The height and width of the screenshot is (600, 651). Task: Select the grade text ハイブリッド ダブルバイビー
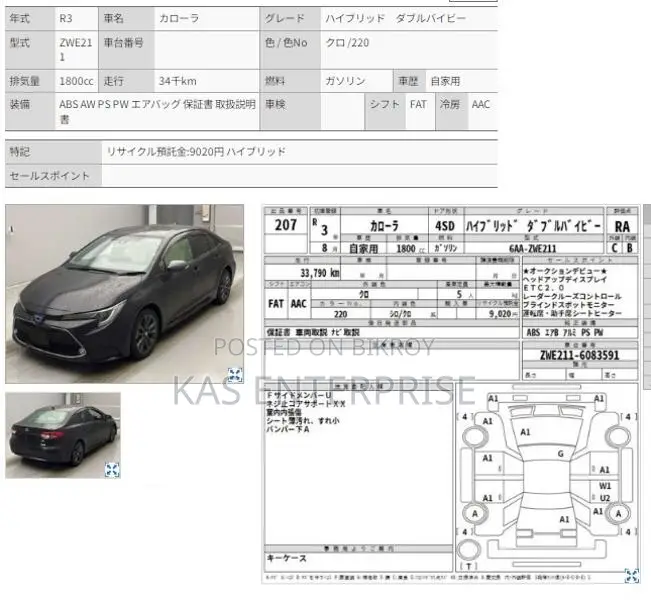(x=396, y=19)
